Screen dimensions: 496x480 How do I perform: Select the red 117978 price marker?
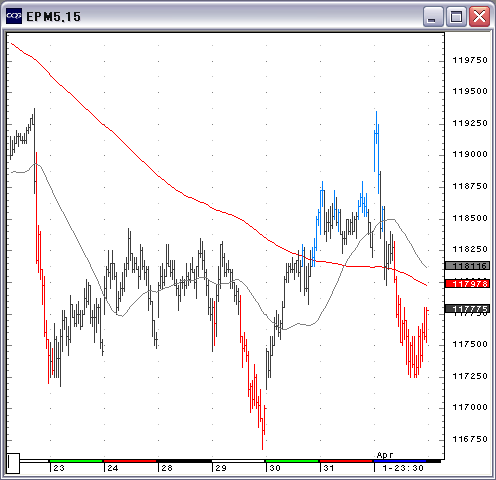[468, 284]
